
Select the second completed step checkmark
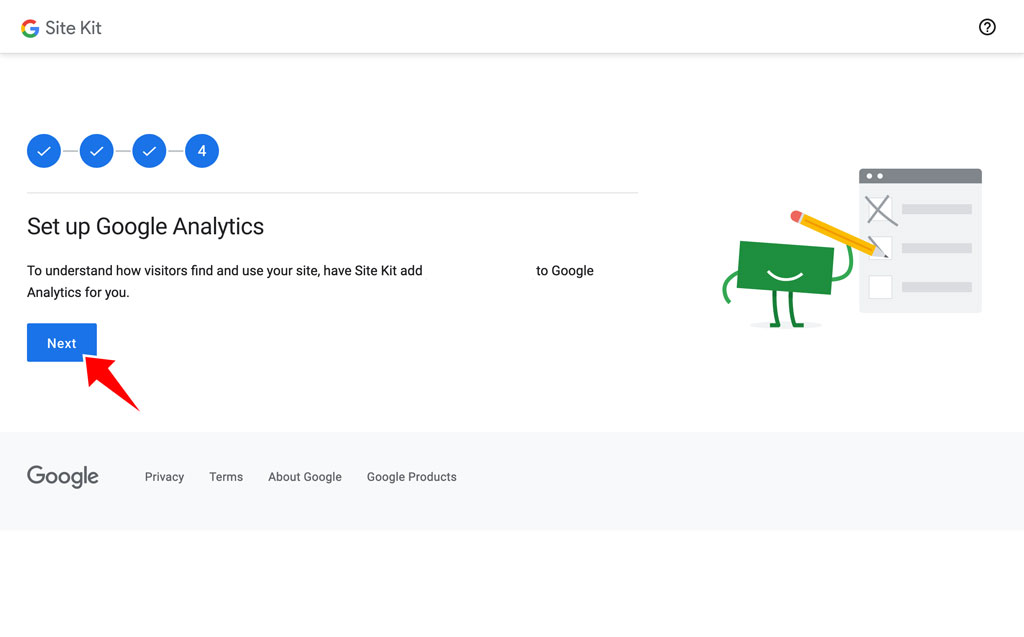[x=97, y=151]
